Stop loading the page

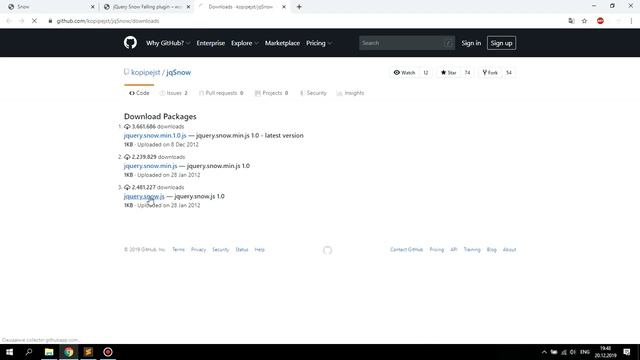click(x=34, y=21)
